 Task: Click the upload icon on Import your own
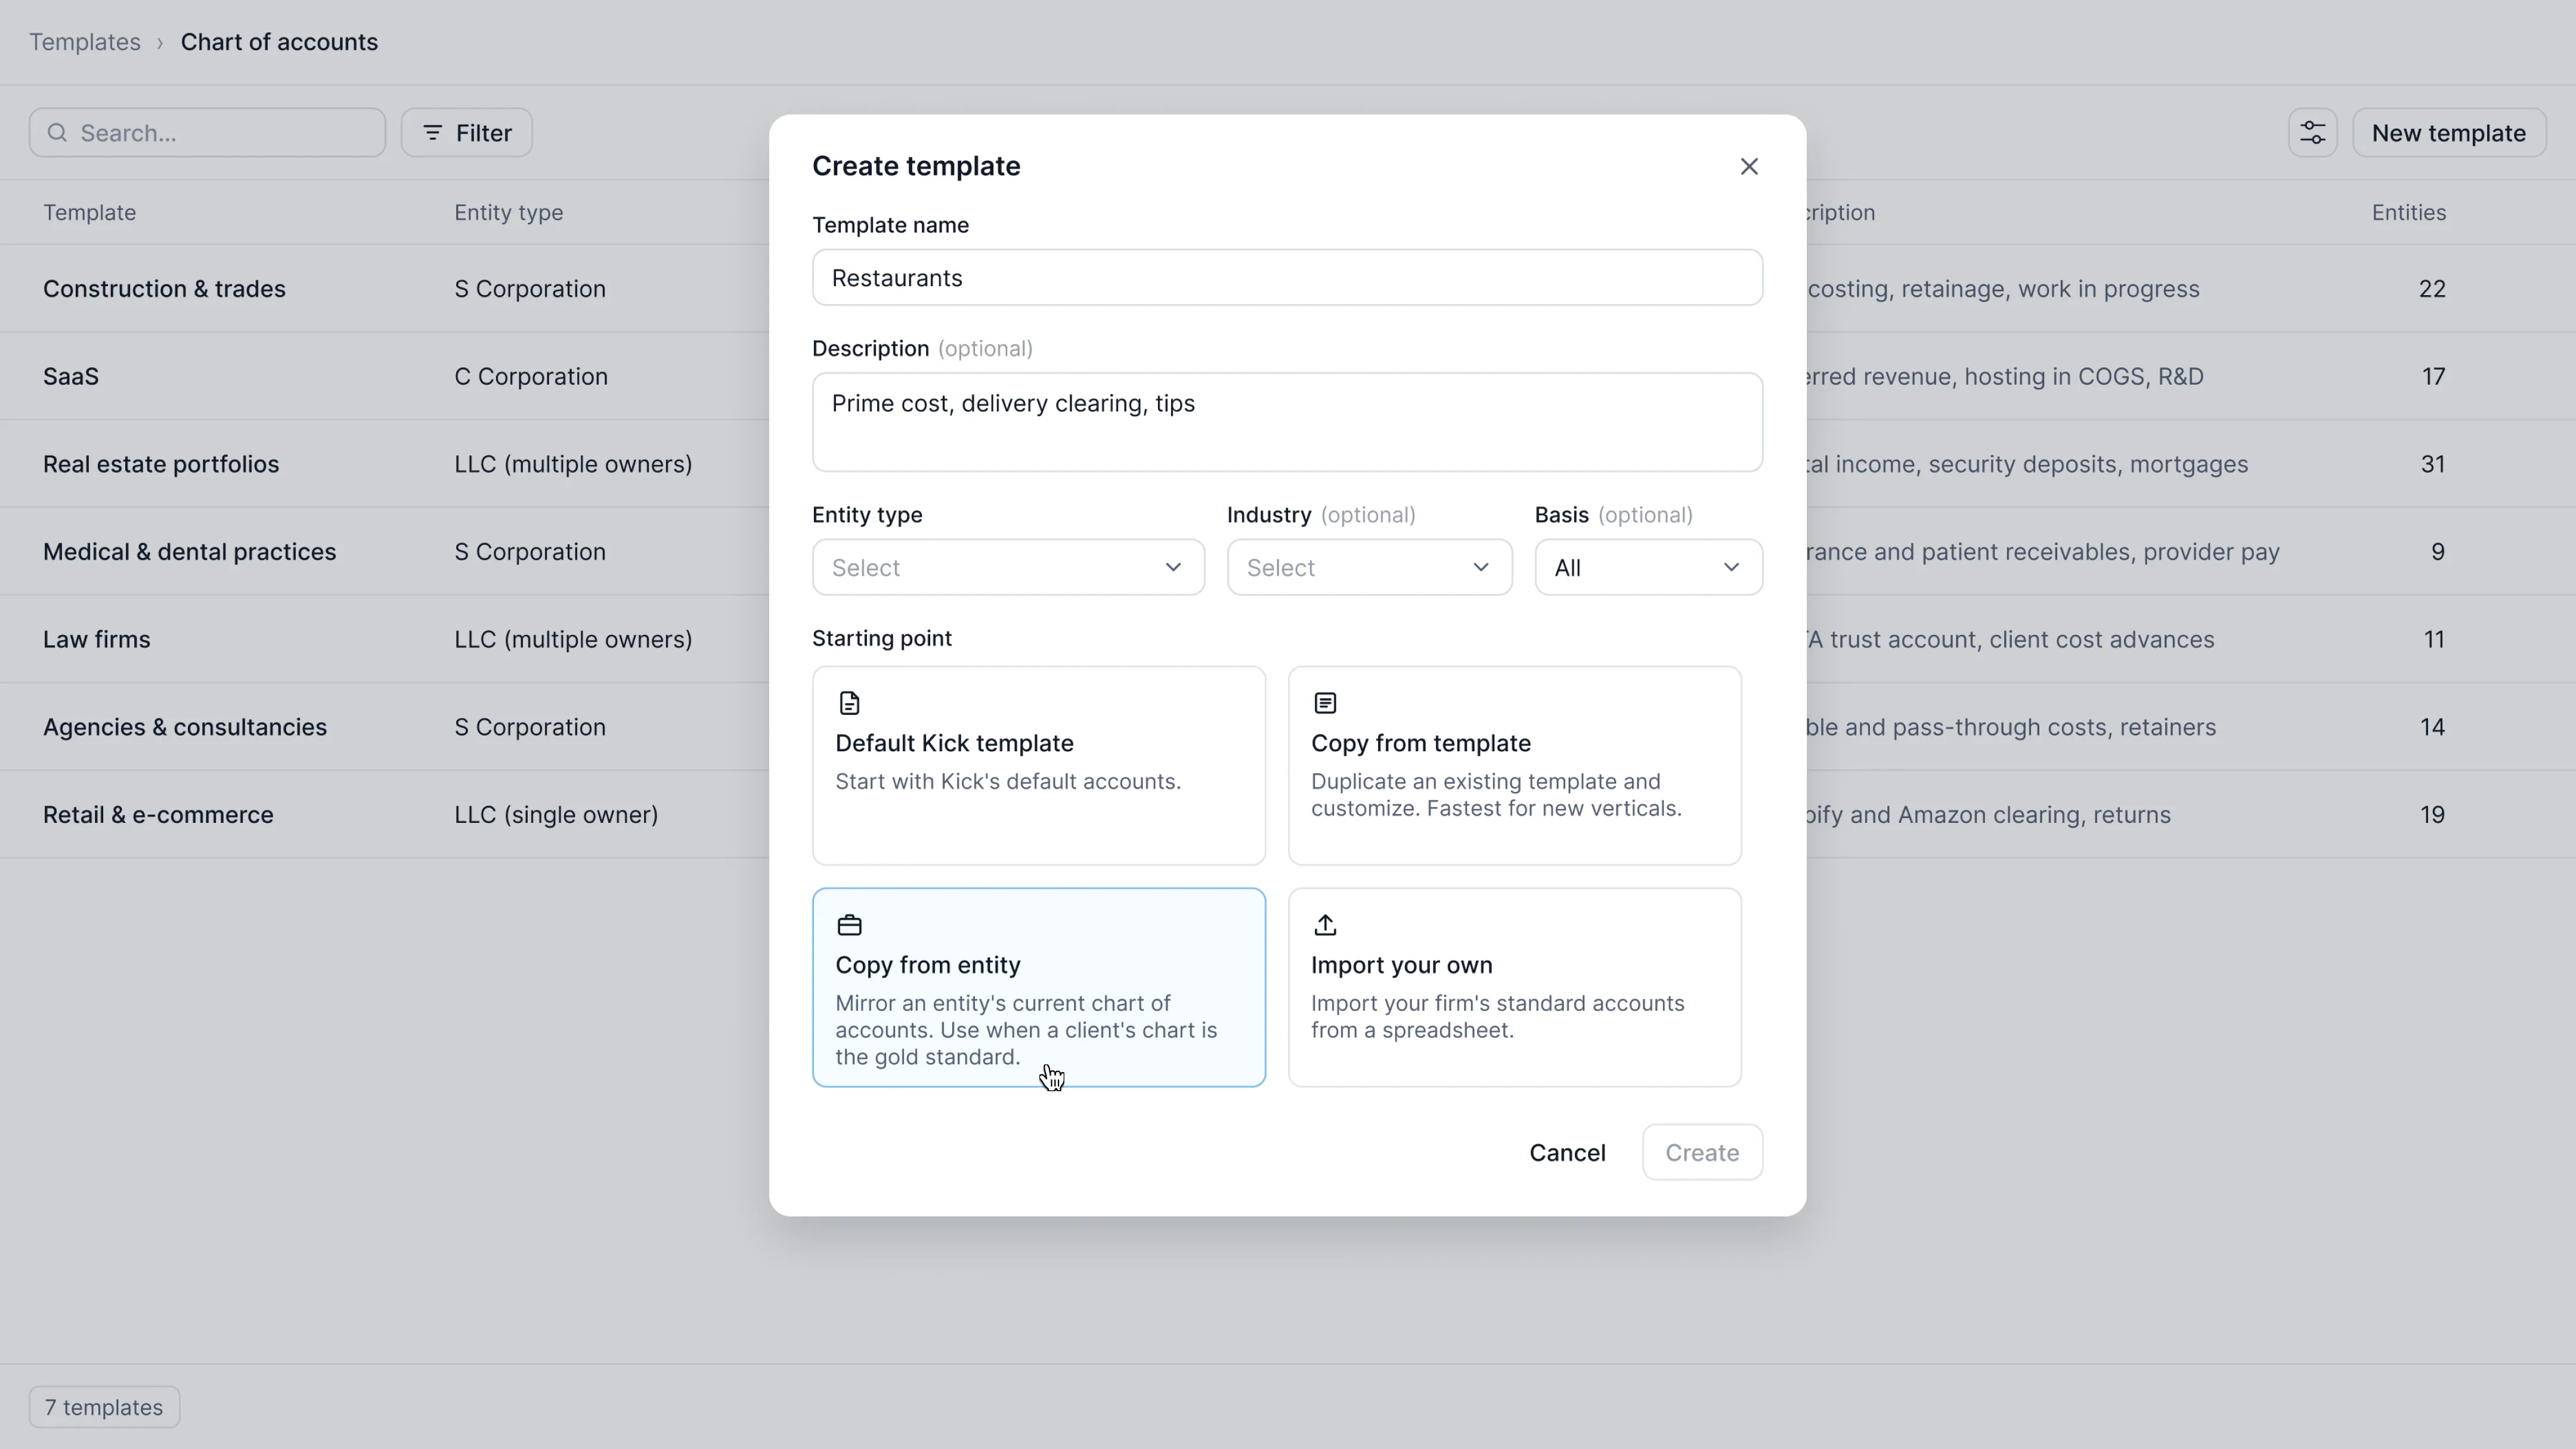coord(1325,925)
